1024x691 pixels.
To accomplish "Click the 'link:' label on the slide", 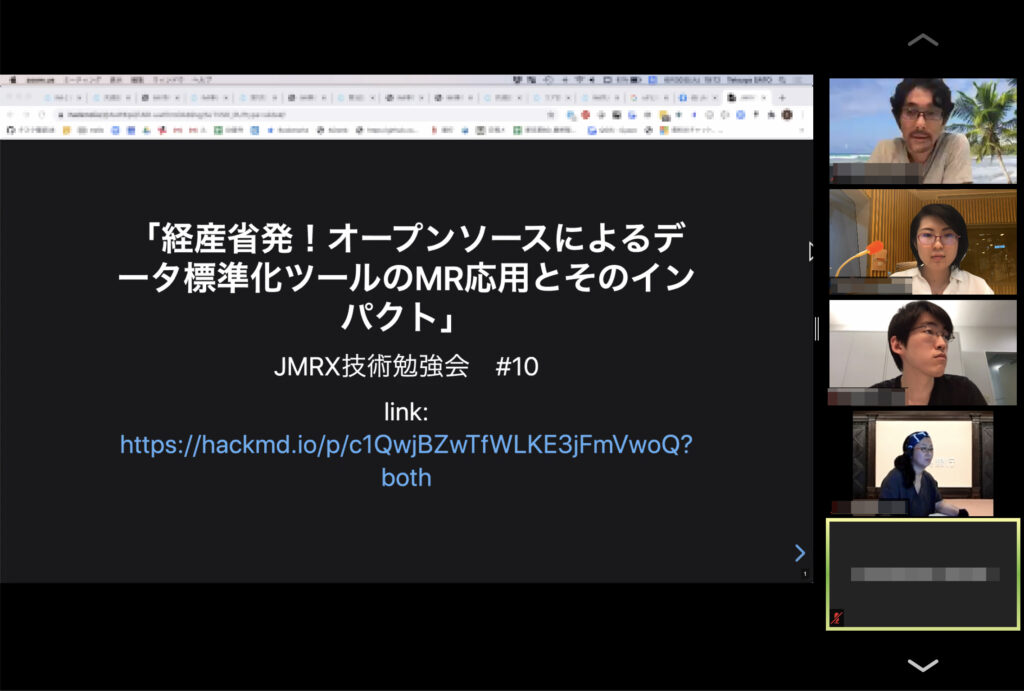I will pos(406,411).
